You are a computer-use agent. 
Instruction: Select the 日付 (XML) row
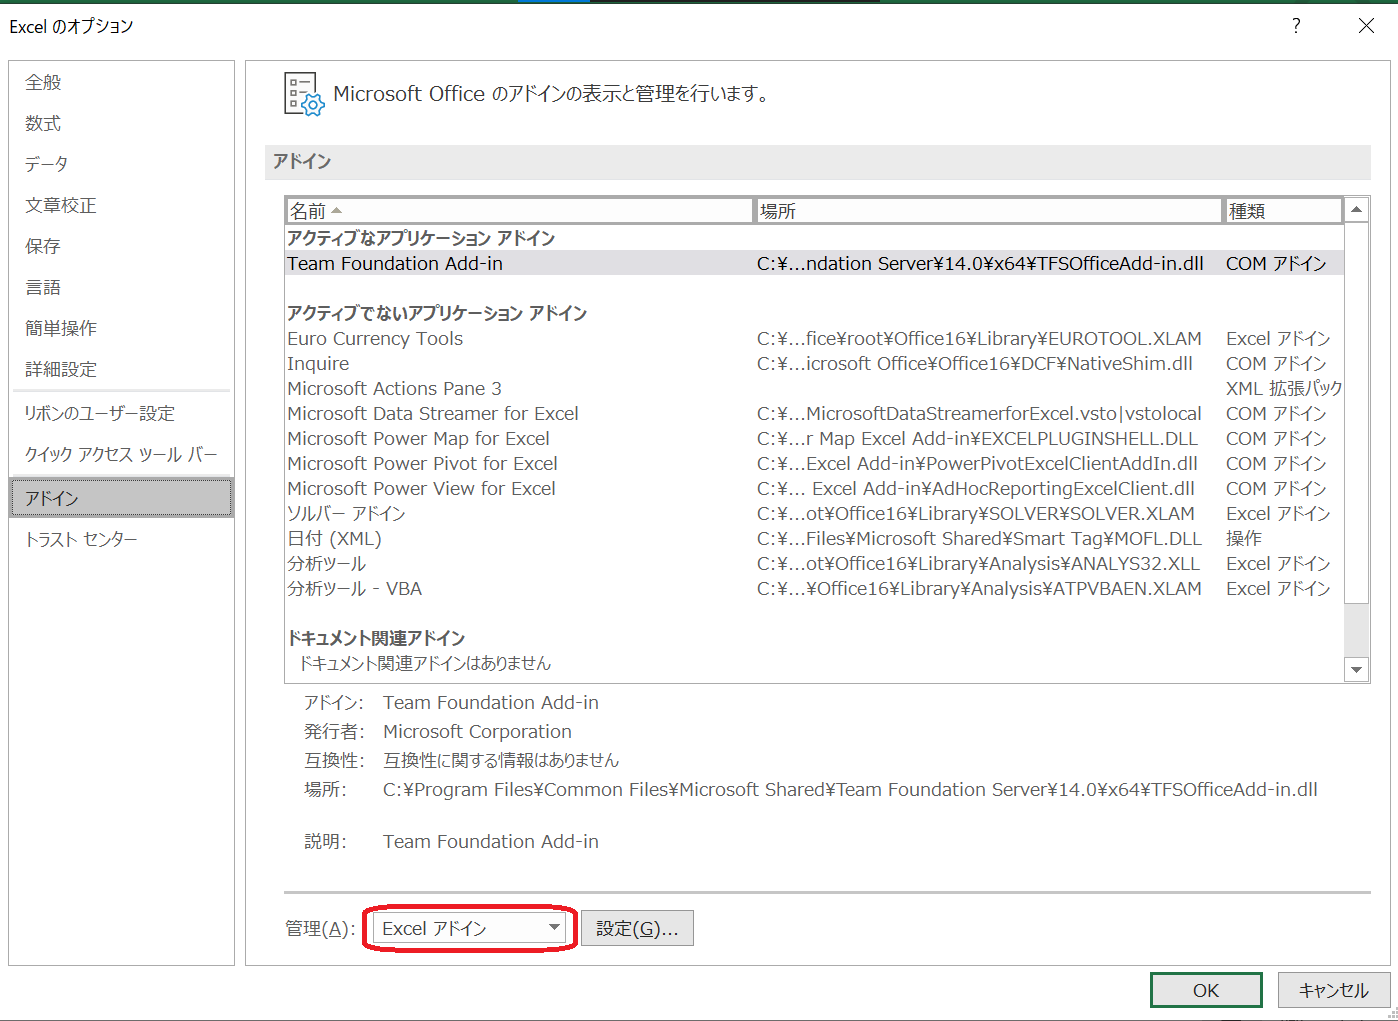pyautogui.click(x=814, y=538)
